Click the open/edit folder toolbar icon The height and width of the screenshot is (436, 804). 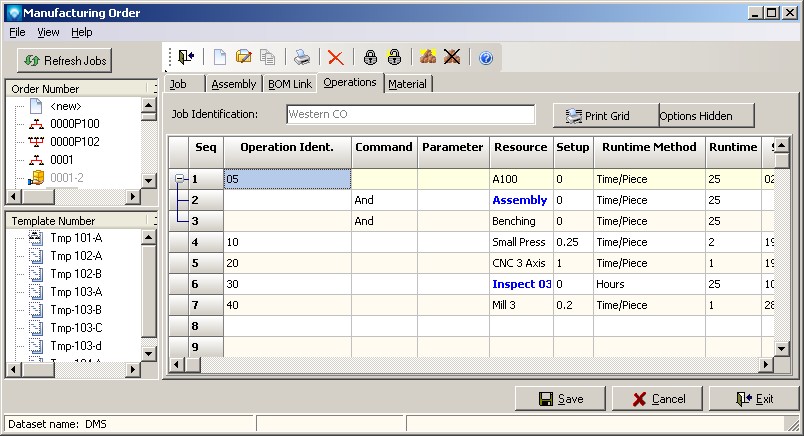click(245, 58)
